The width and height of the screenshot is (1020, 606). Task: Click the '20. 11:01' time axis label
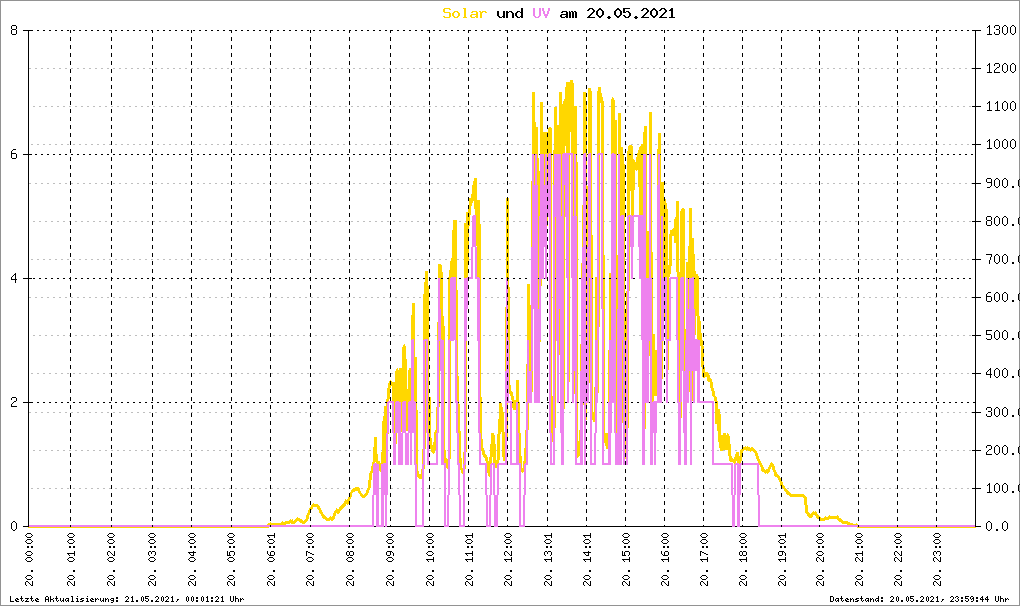point(469,560)
